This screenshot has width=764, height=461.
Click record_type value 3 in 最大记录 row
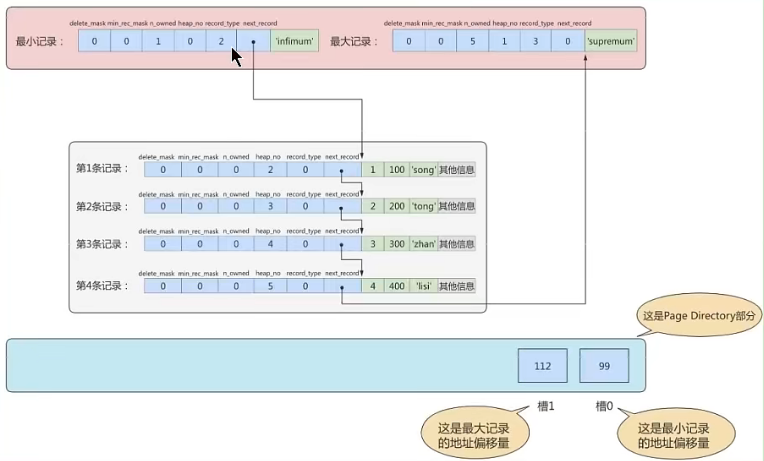click(x=535, y=41)
